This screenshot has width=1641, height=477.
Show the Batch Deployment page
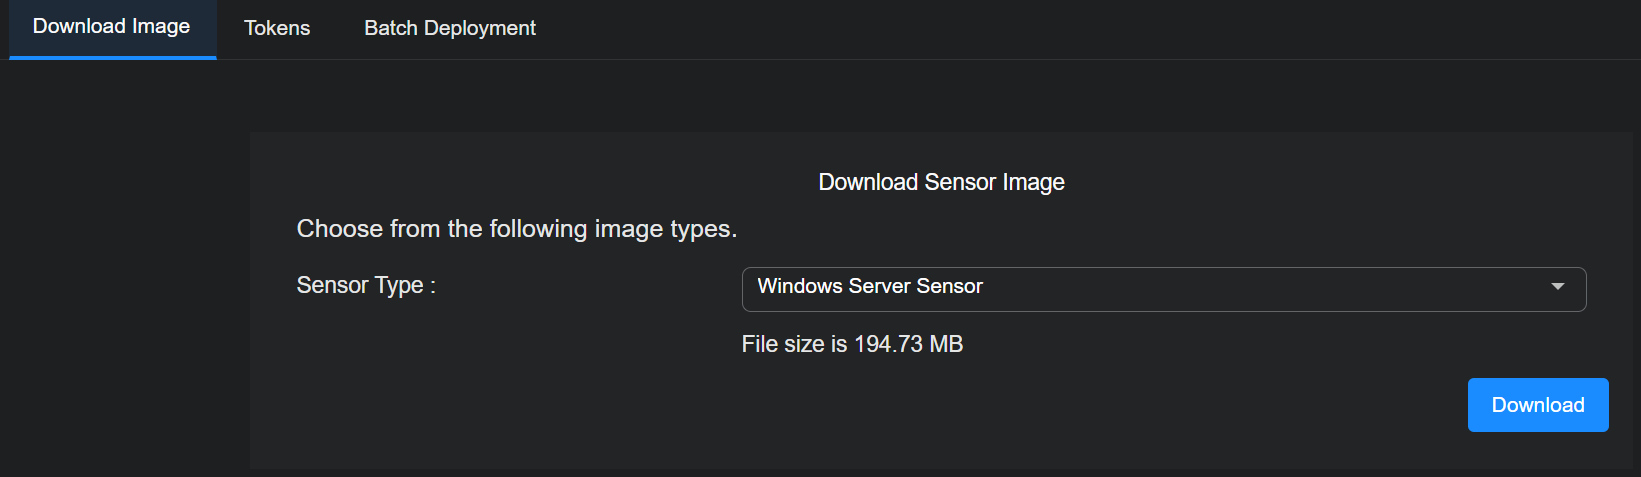[x=450, y=28]
